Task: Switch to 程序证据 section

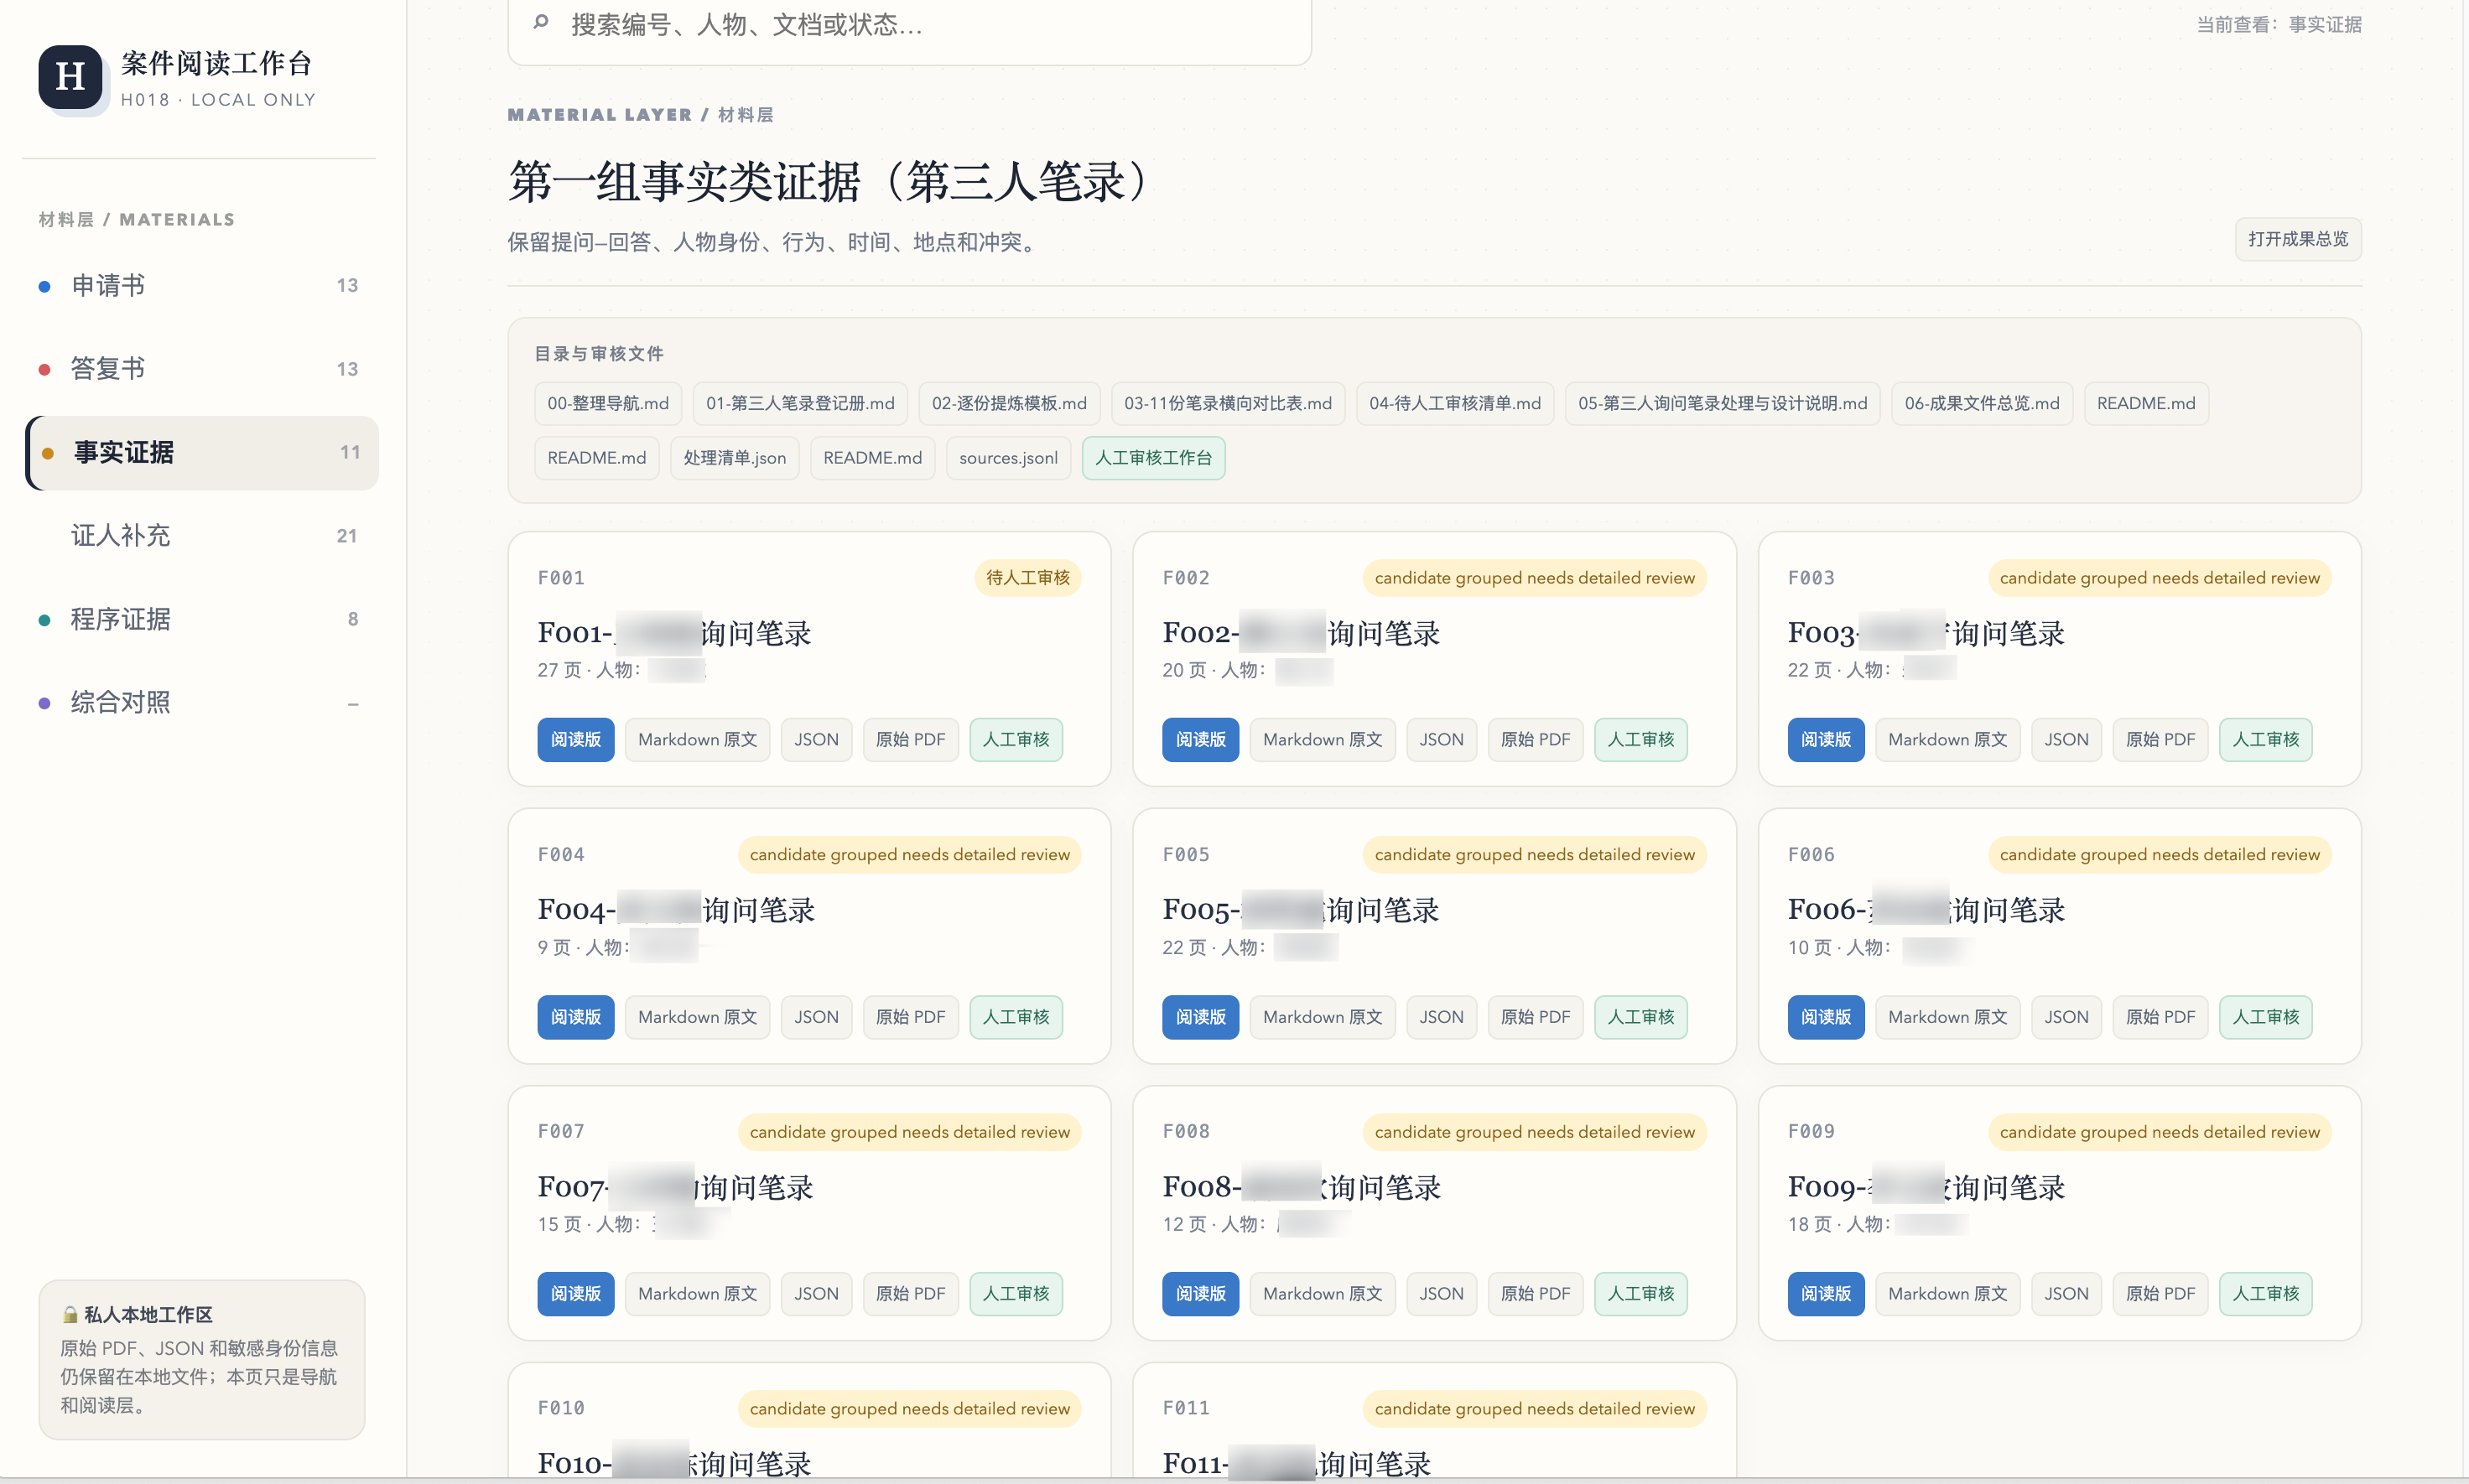Action: click(x=202, y=619)
